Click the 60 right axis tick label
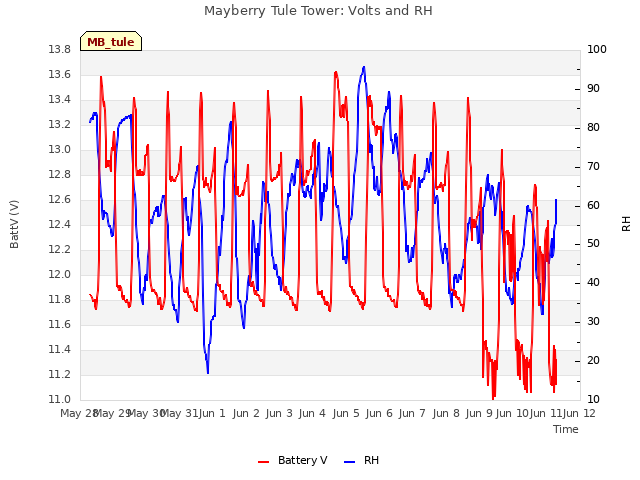The width and height of the screenshot is (640, 480). [593, 205]
